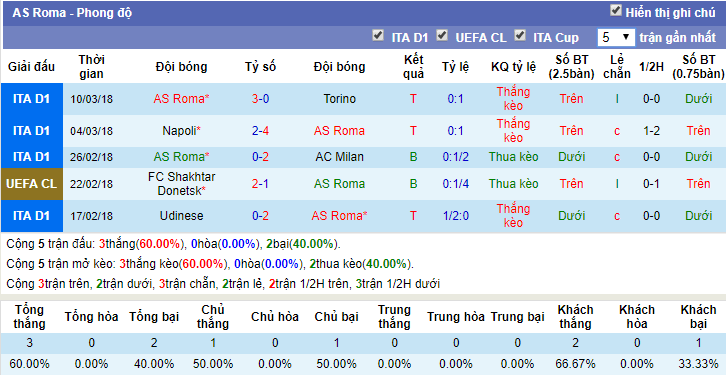Open the Torino team link
726x375 pixels.
click(339, 99)
